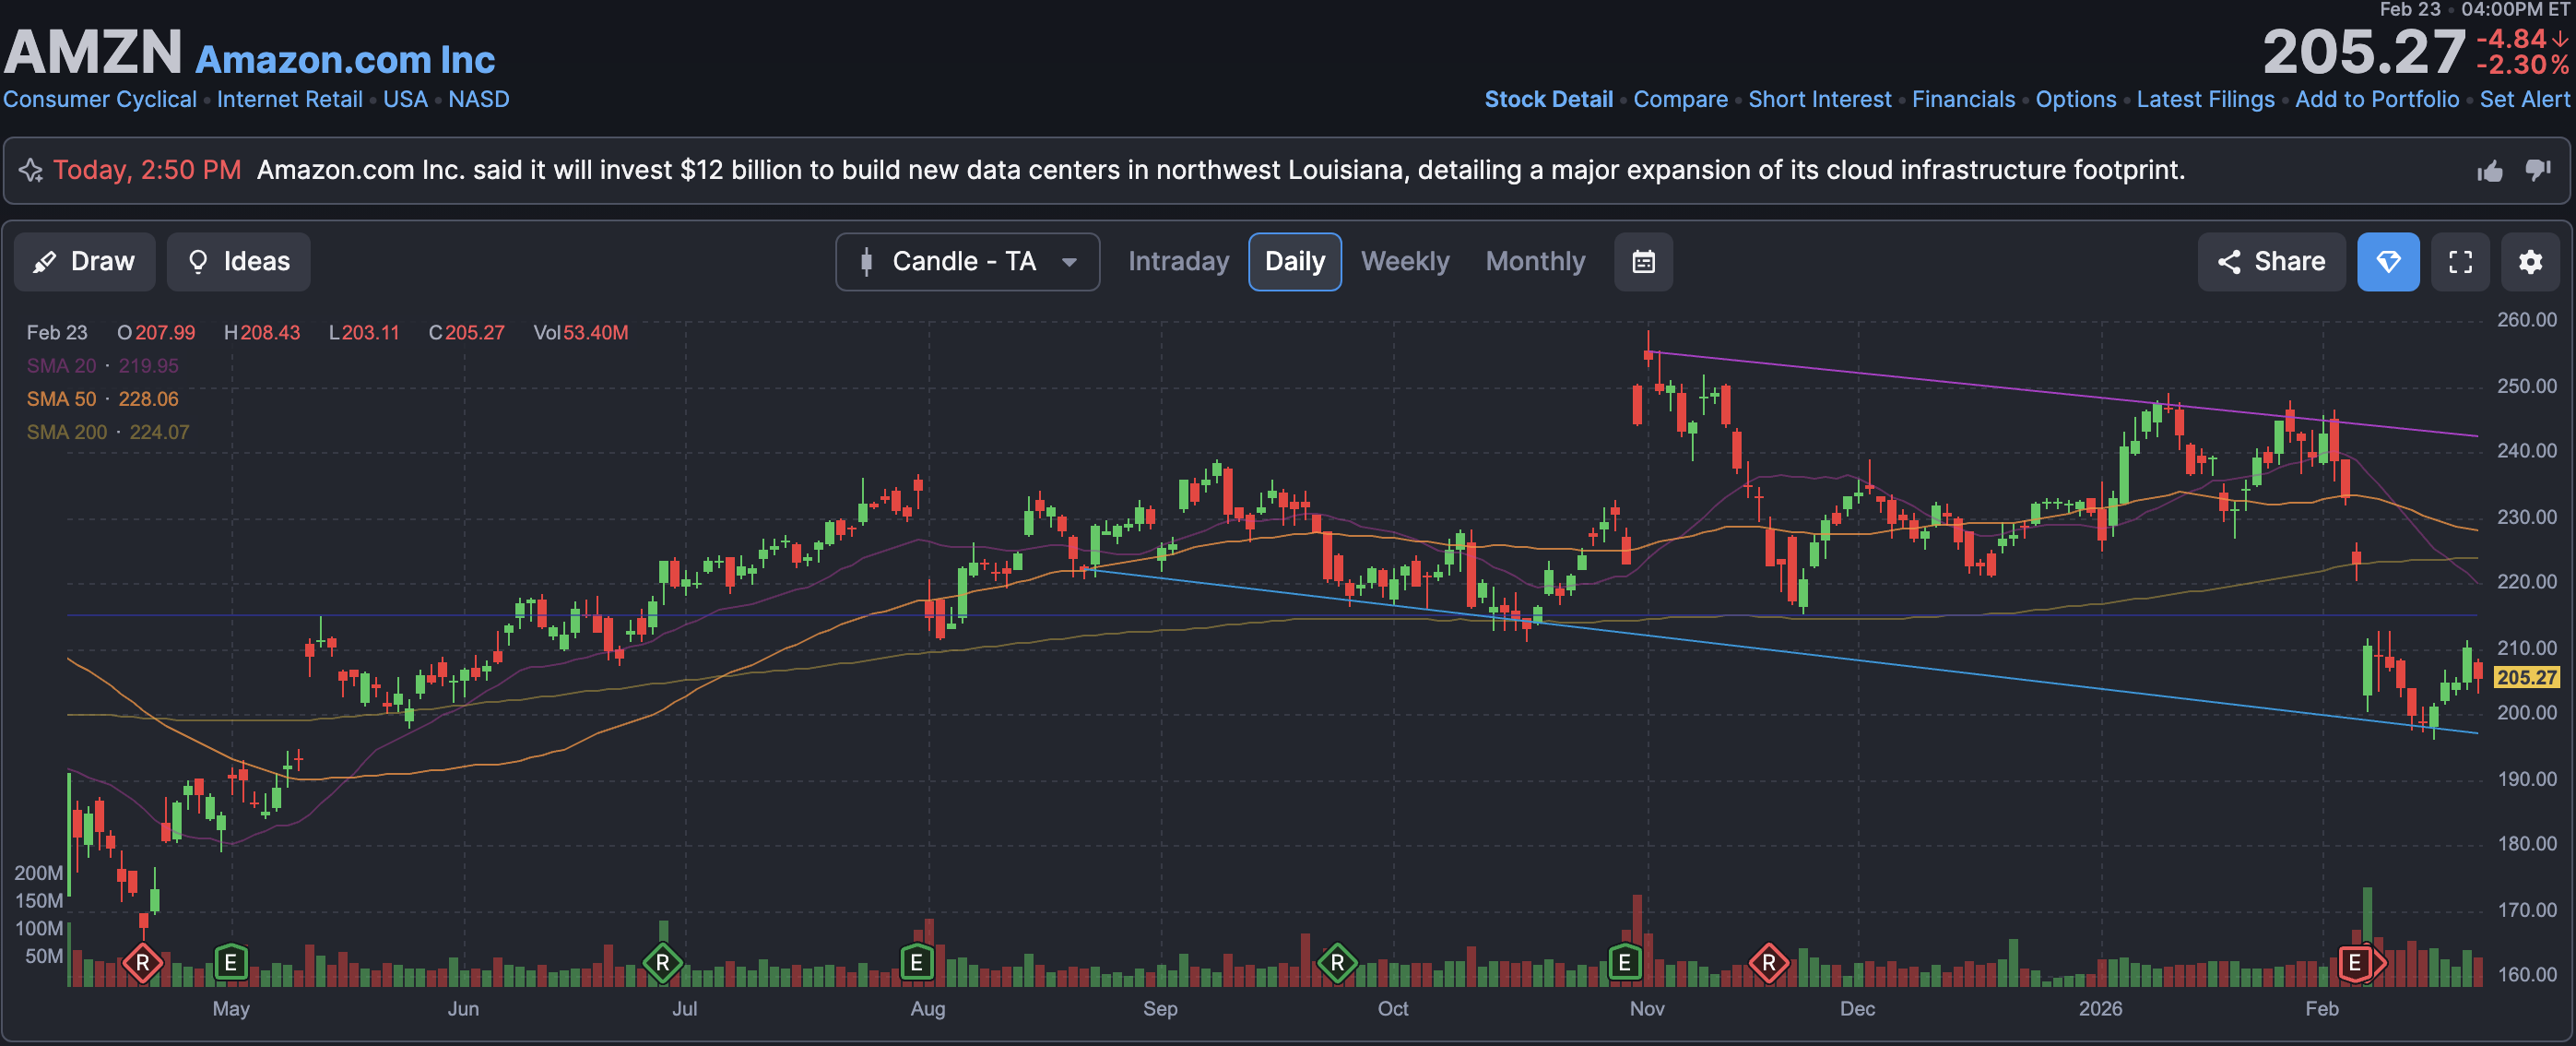Click the green R marker near October
Screen dimensions: 2576x1046
[1337, 963]
